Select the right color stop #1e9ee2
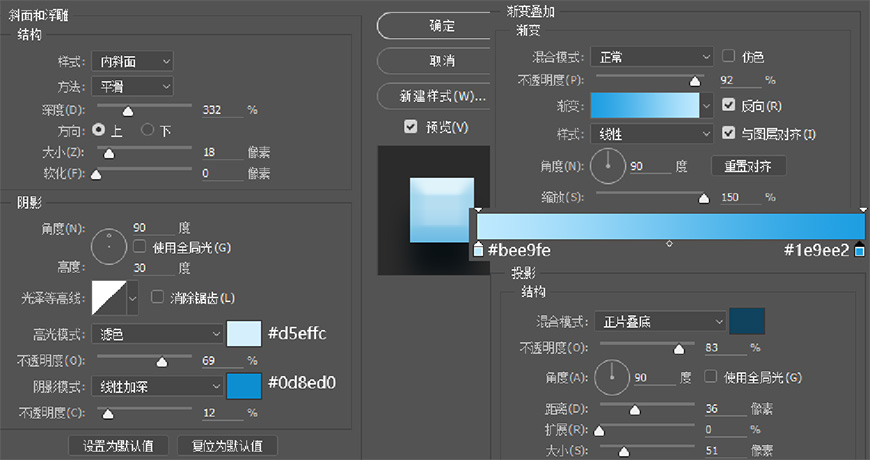 tap(860, 250)
